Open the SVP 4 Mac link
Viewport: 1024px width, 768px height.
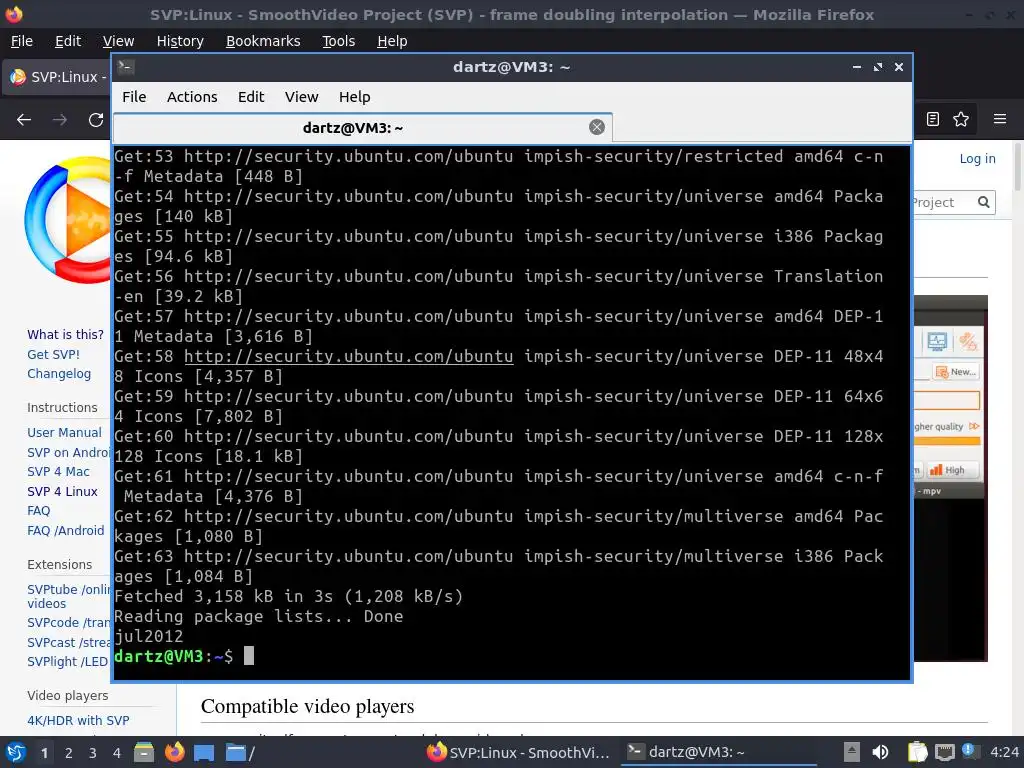point(58,472)
